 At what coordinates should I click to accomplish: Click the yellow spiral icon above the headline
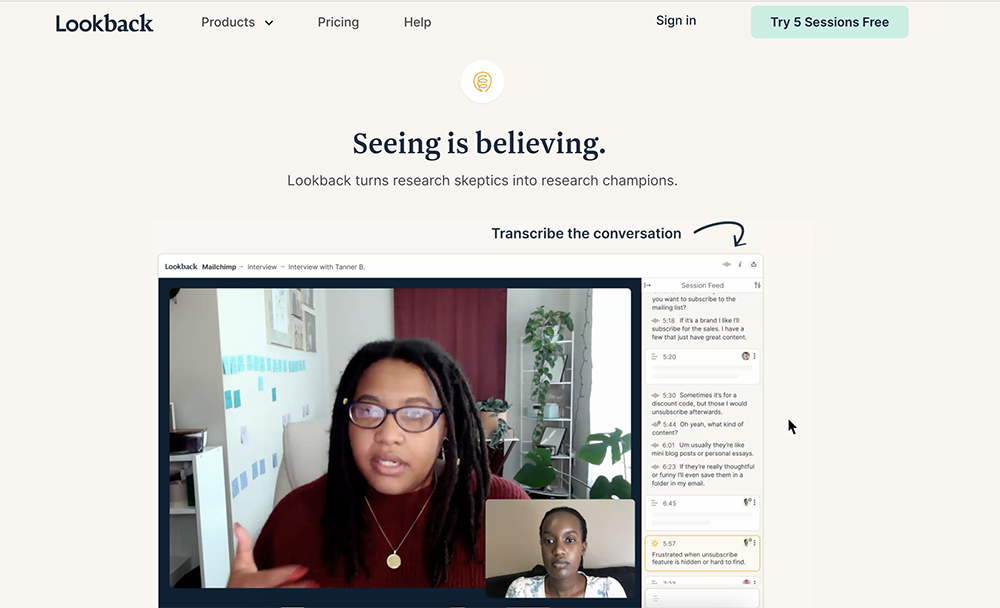[x=482, y=82]
